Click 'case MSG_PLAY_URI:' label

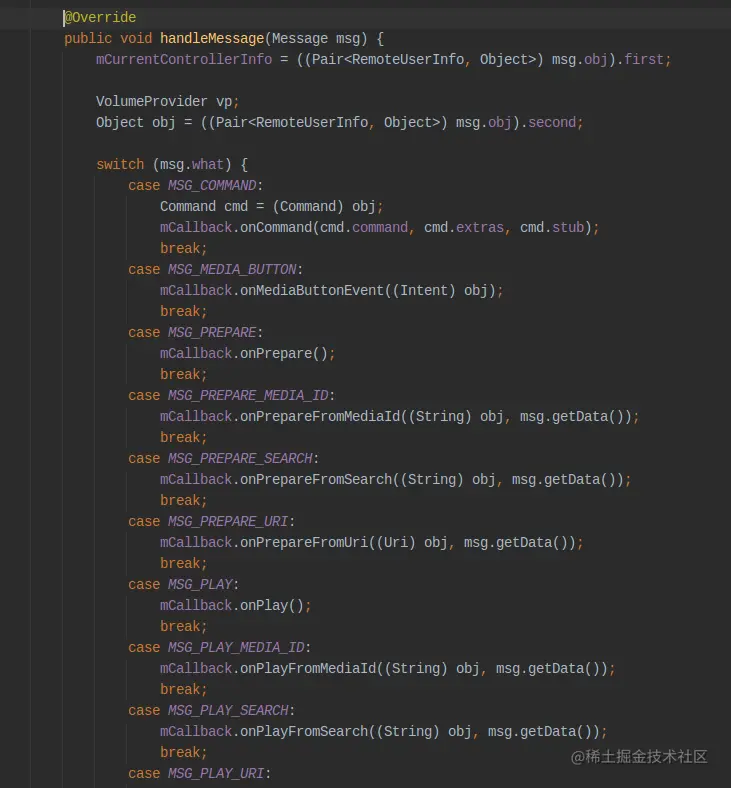(x=199, y=773)
